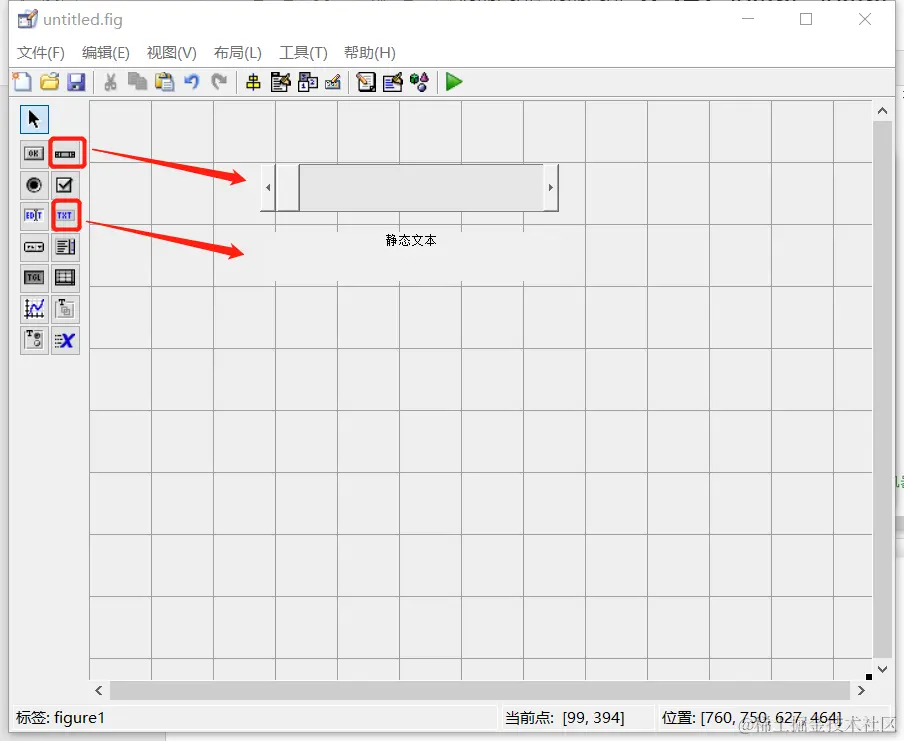Select the Axes component
904x741 pixels.
[x=34, y=309]
